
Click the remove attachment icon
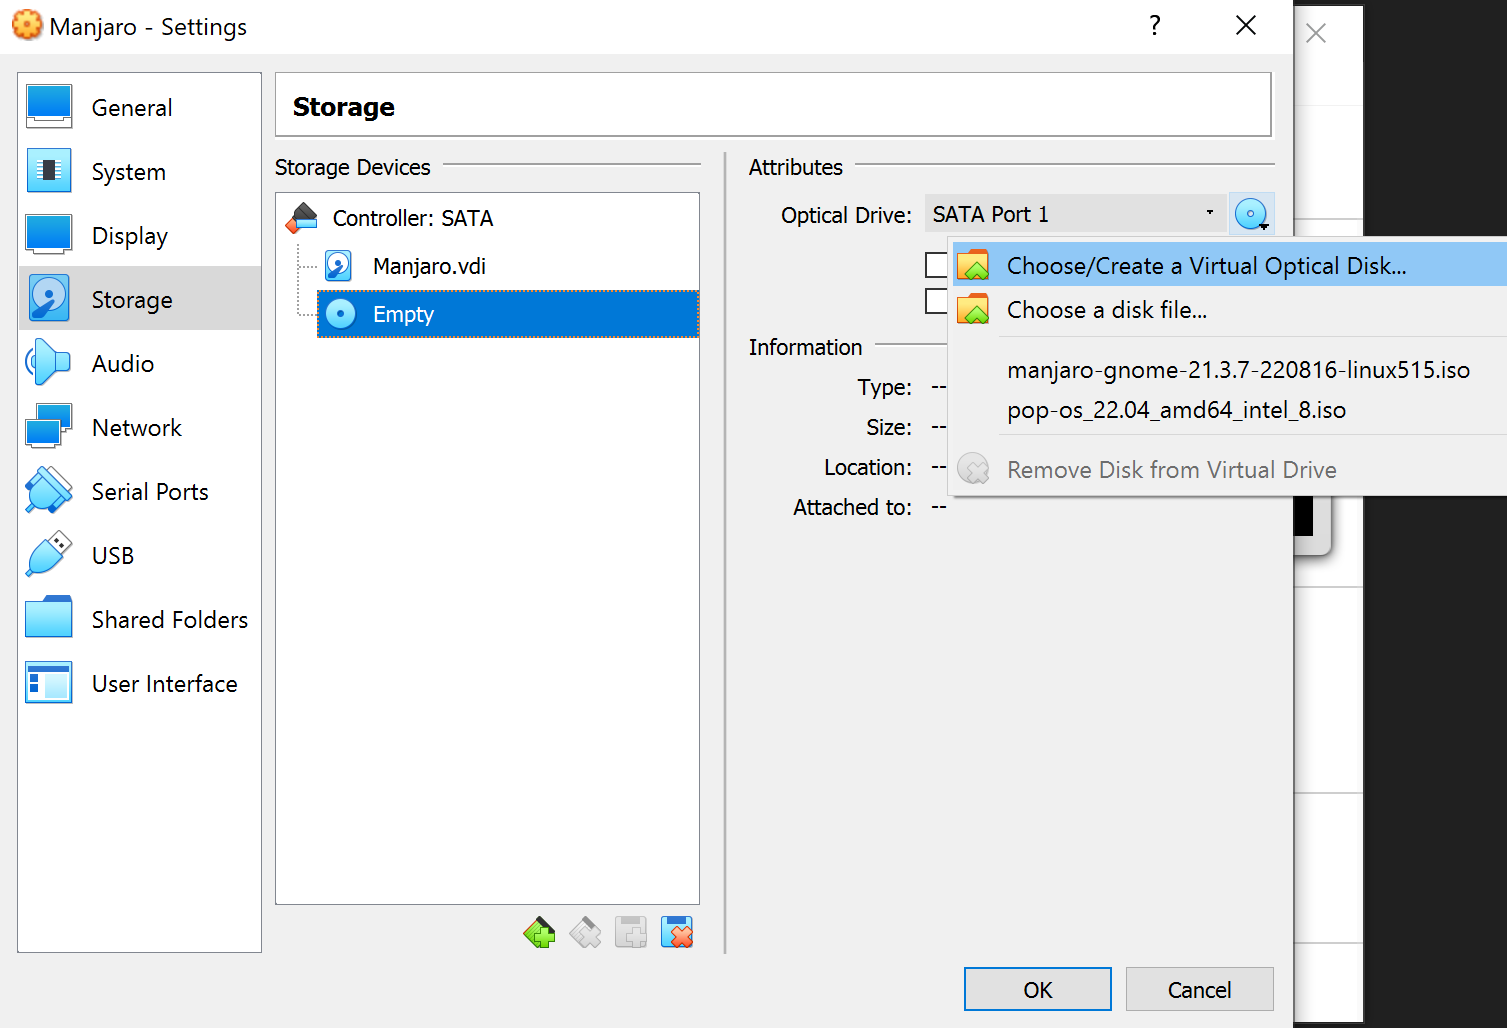(x=677, y=933)
